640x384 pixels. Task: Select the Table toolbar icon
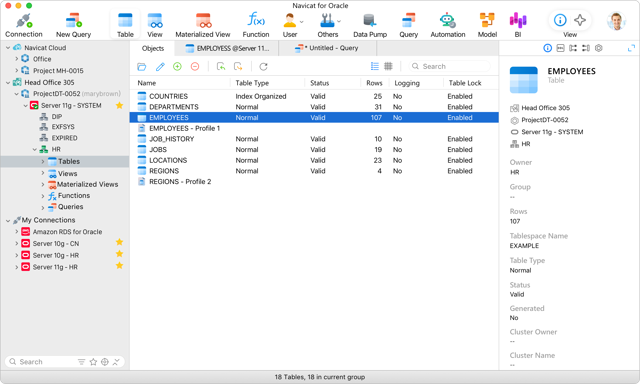coord(125,25)
